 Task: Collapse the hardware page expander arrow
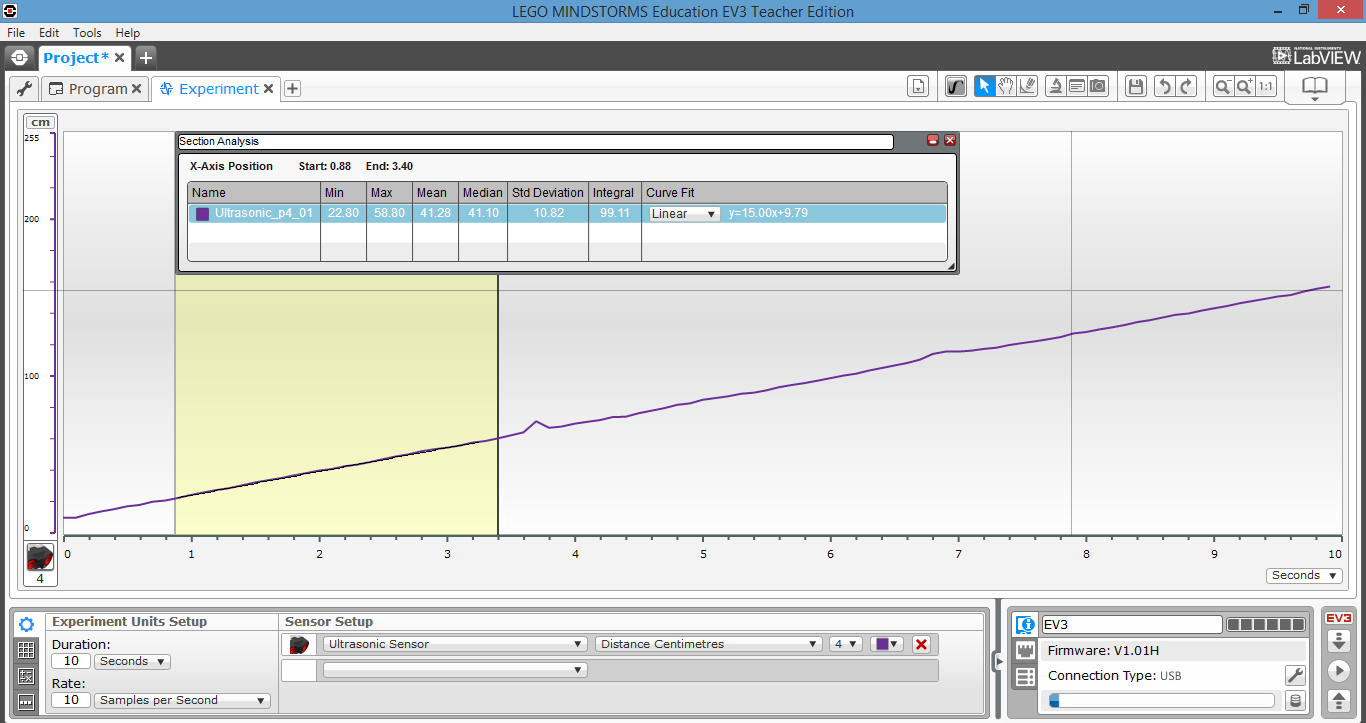click(998, 661)
